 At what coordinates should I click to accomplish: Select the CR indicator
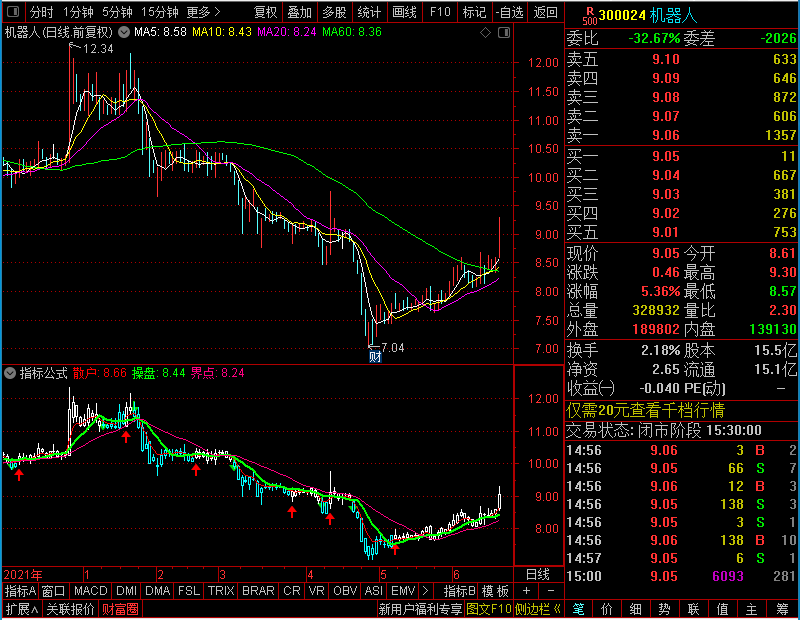(291, 591)
